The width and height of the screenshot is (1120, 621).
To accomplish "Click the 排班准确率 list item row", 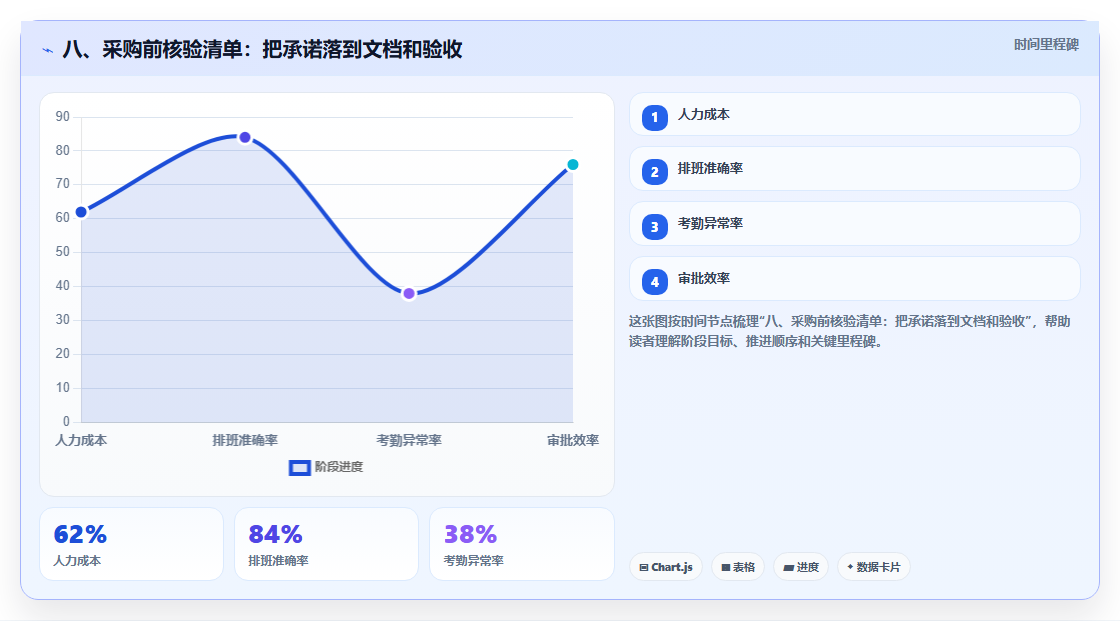I will [854, 169].
